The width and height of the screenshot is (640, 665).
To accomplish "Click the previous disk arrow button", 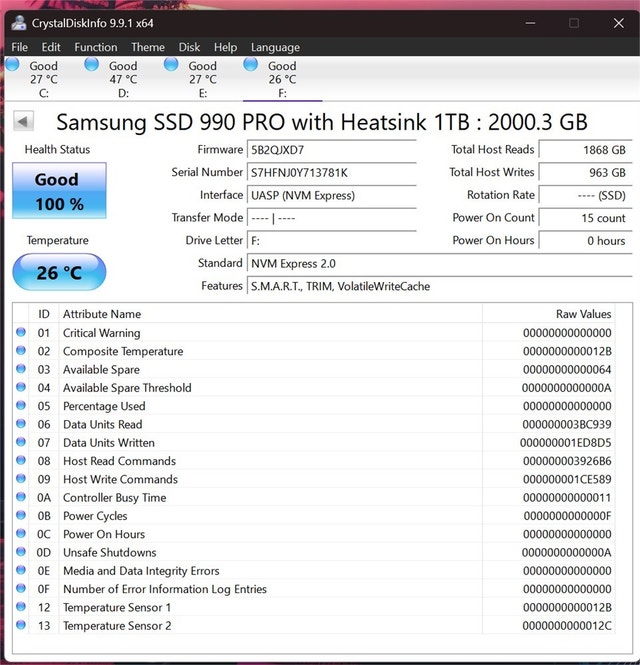I will coord(23,122).
